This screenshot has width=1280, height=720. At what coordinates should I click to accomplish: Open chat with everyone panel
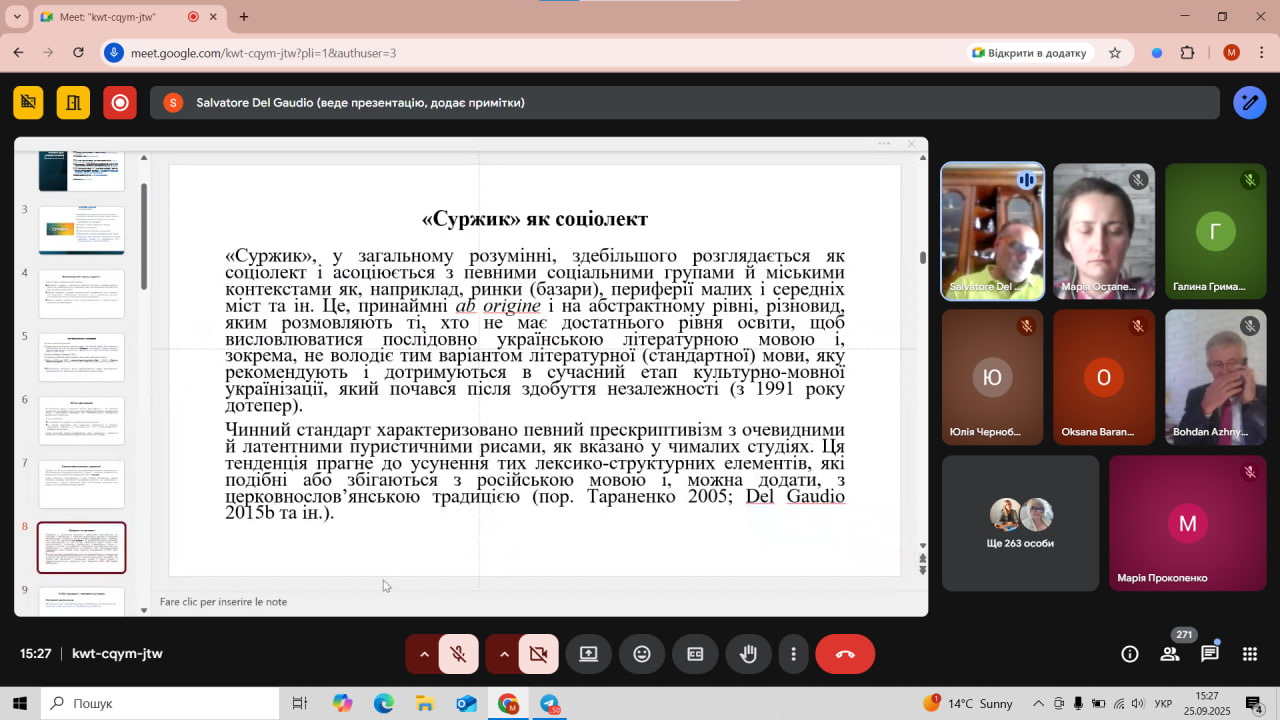1209,654
